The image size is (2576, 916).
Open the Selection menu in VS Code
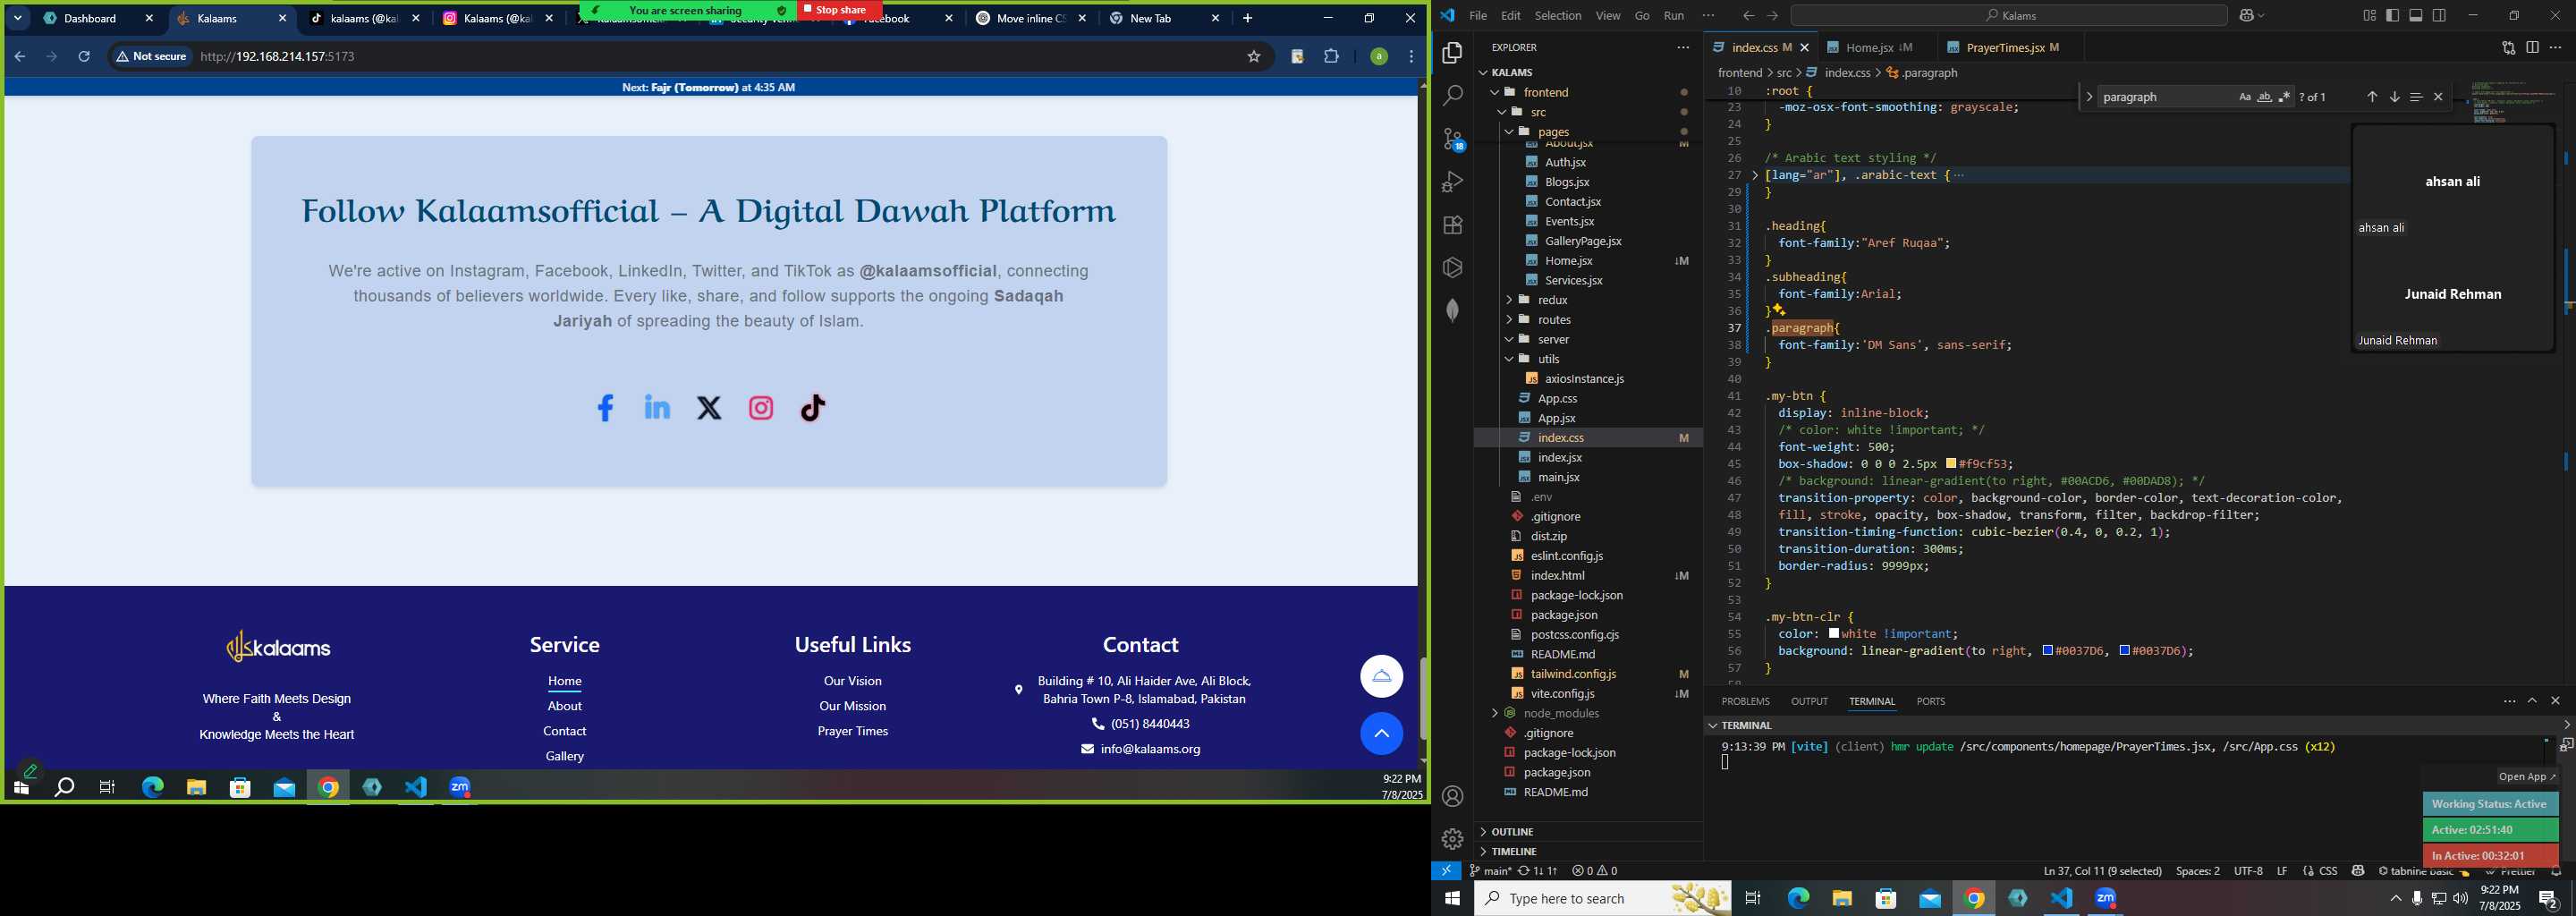(1558, 16)
